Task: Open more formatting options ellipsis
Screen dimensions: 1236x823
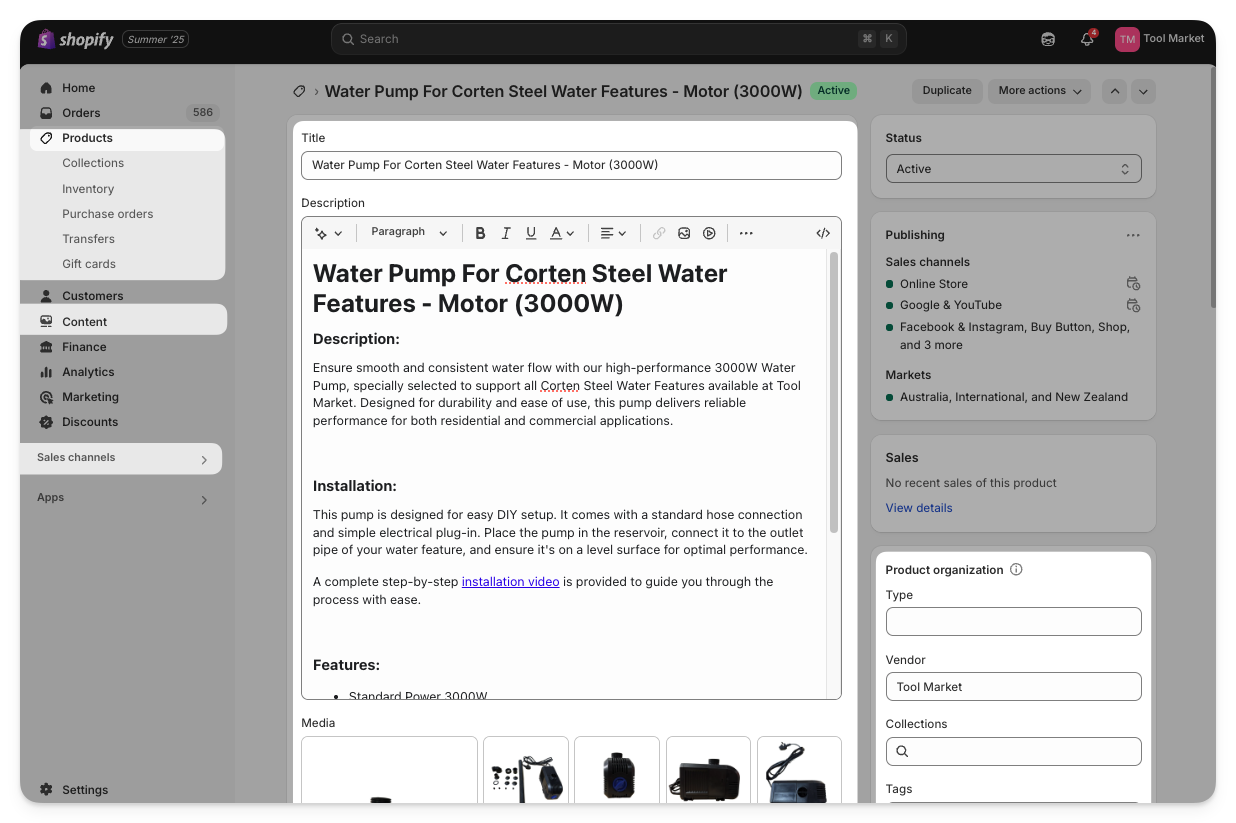Action: 746,233
